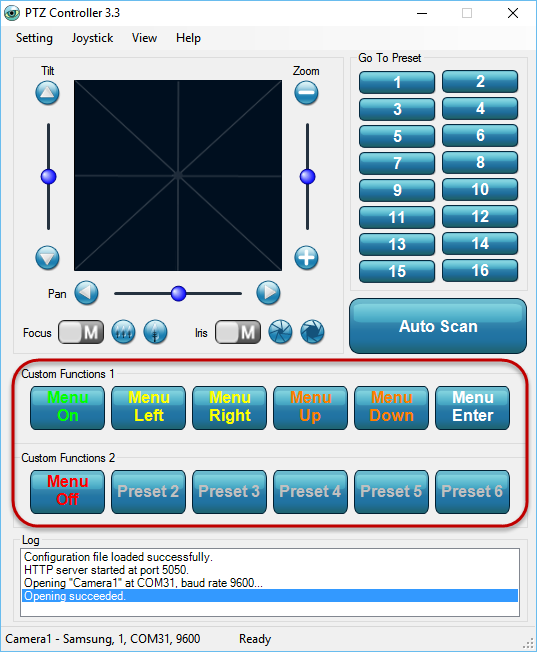This screenshot has height=652, width=537.
Task: Select log line 'Configuration file loaded successfully.'
Action: pos(270,557)
